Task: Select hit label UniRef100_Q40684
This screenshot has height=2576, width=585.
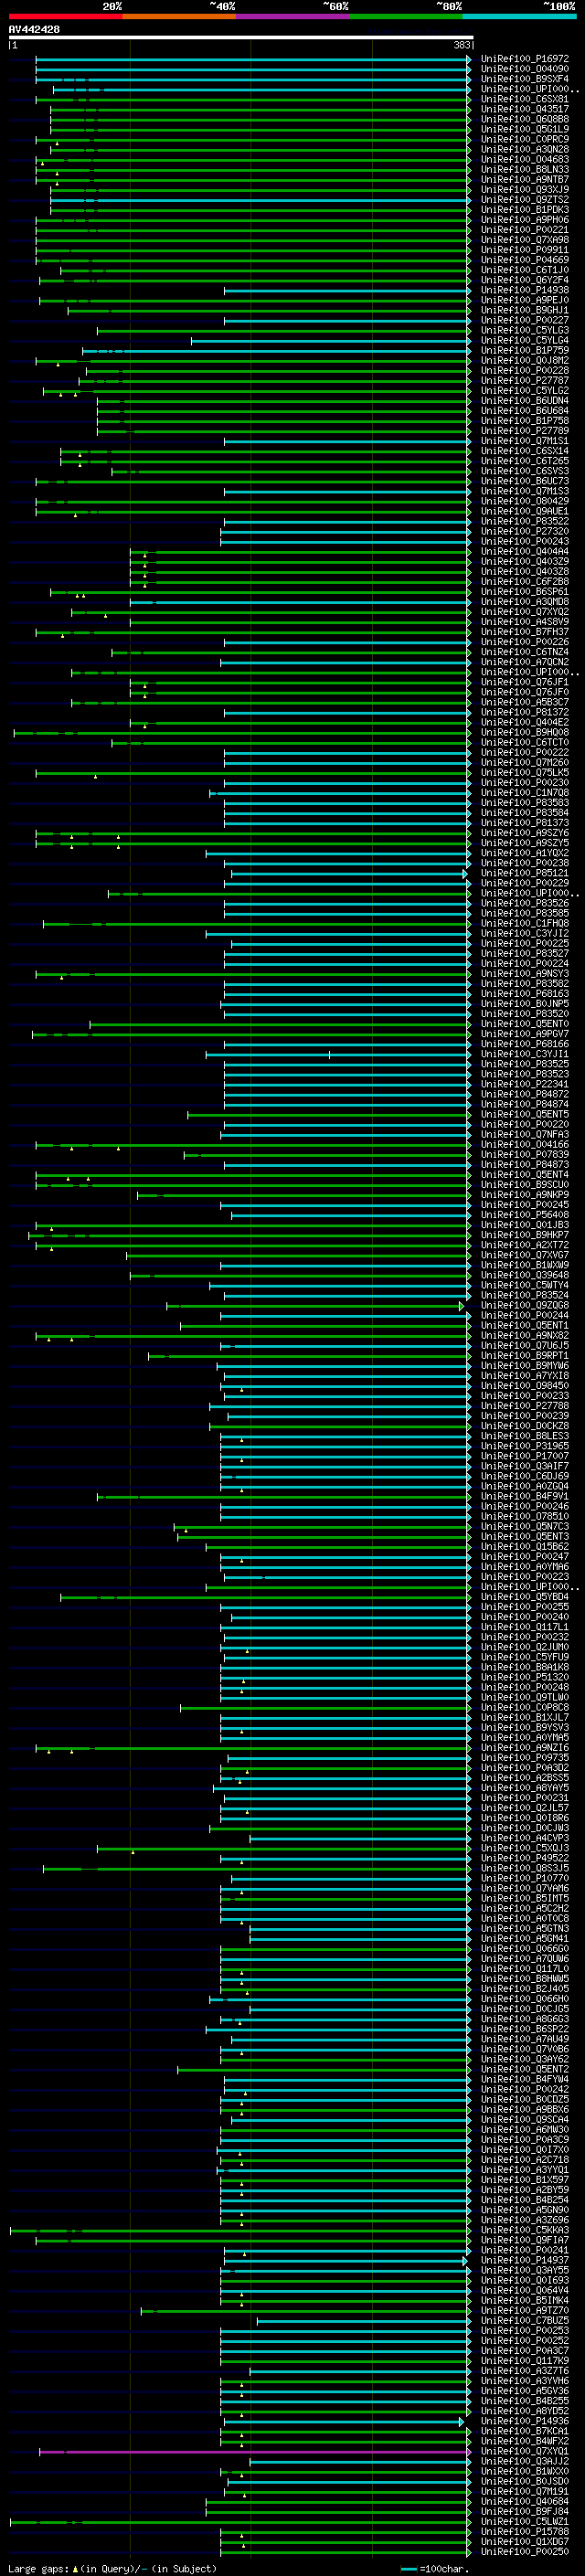Action: 524,2502
